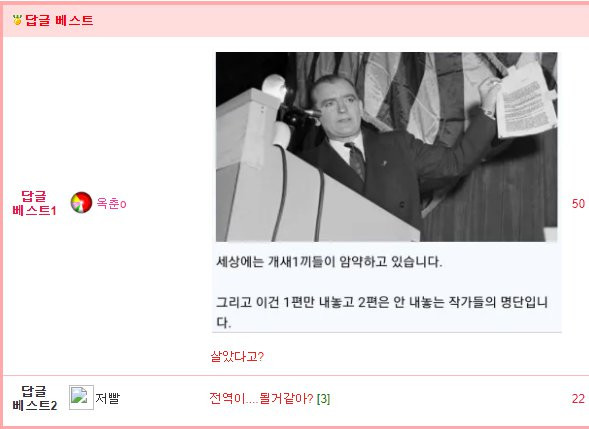Open the 옥춘o user profile link
Image resolution: width=589 pixels, height=429 pixels.
point(111,203)
